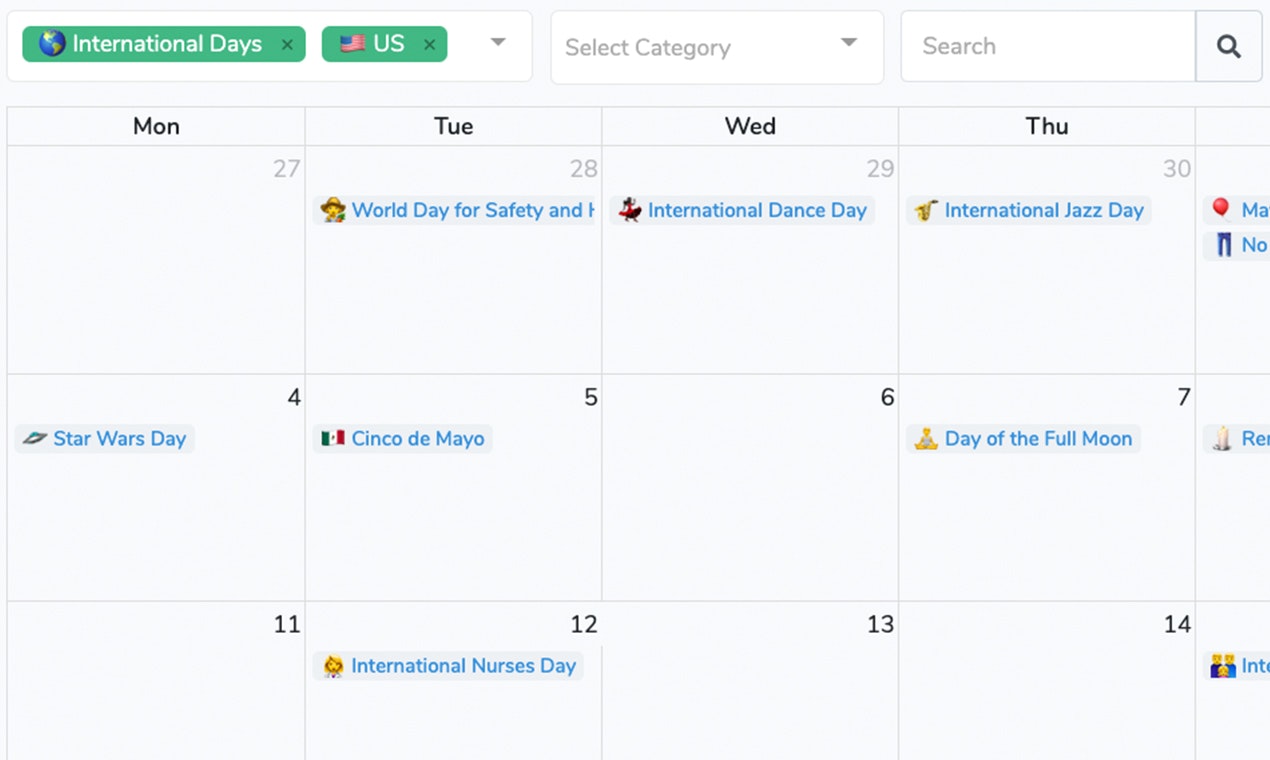1270x760 pixels.
Task: Open the International Nurses Day event
Action: tap(463, 665)
